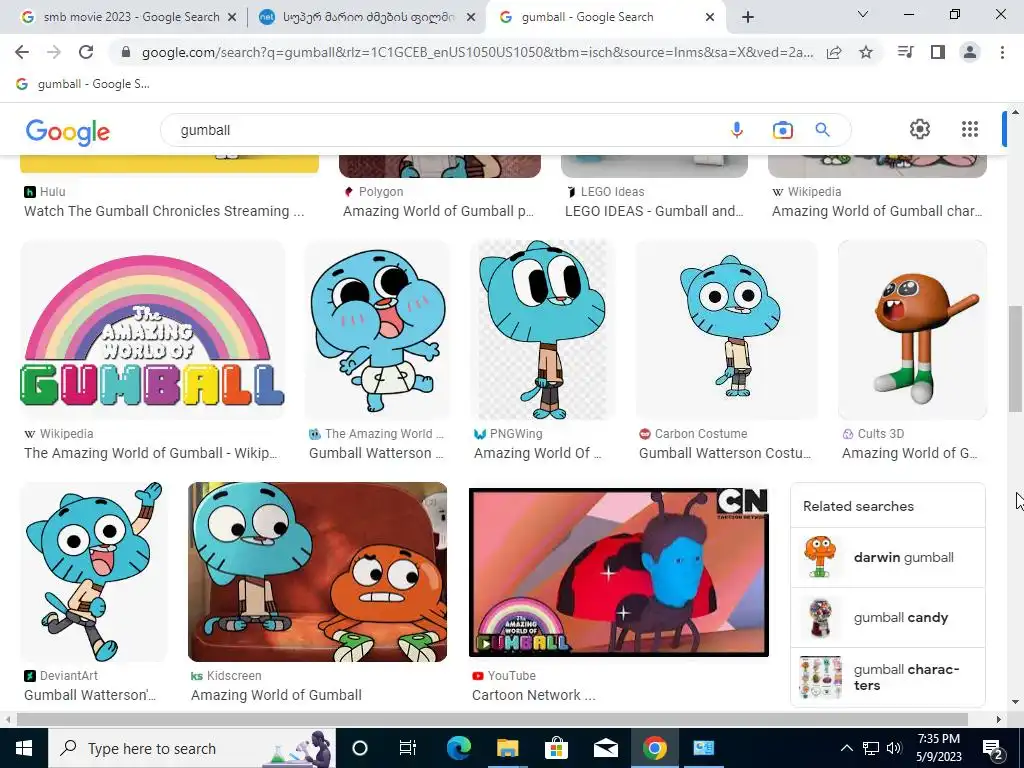Image resolution: width=1024 pixels, height=768 pixels.
Task: Open the media control icon in toolbar
Action: (x=905, y=52)
